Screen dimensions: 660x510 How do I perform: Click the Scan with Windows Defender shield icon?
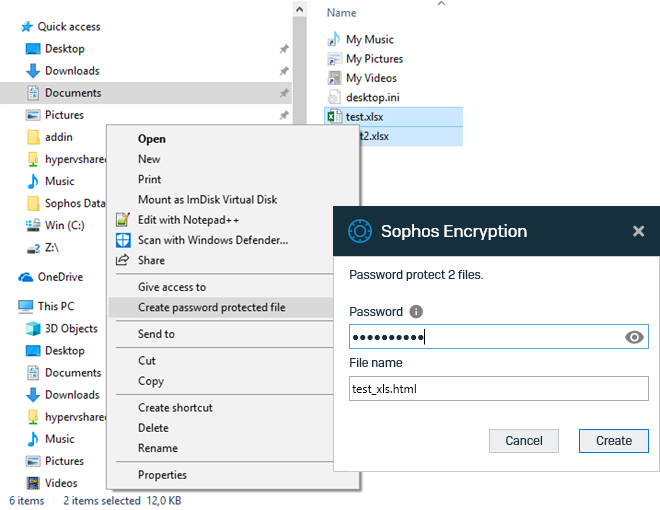click(123, 240)
